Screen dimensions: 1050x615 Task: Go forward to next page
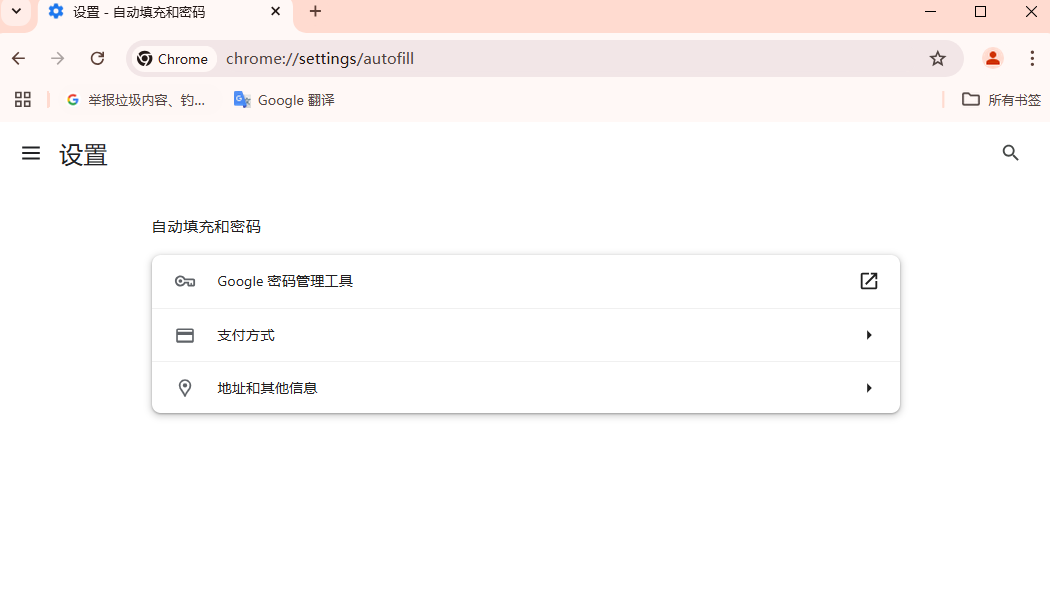tap(58, 59)
